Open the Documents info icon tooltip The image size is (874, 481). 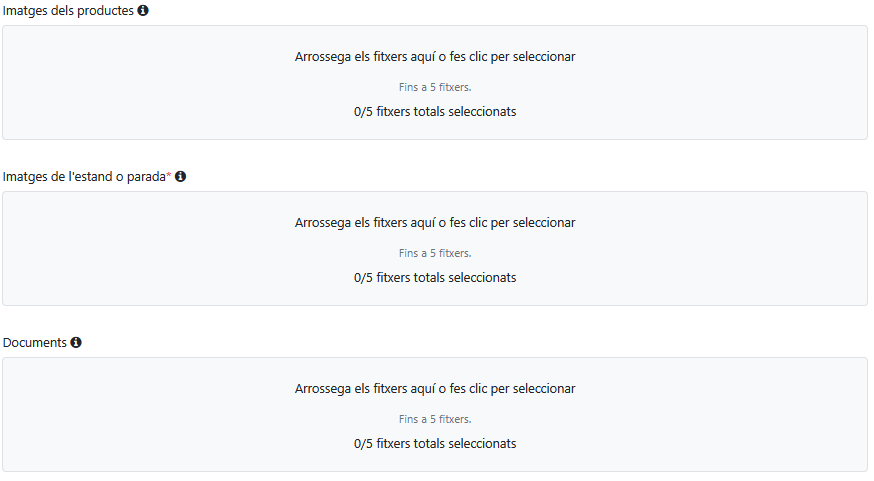(76, 342)
